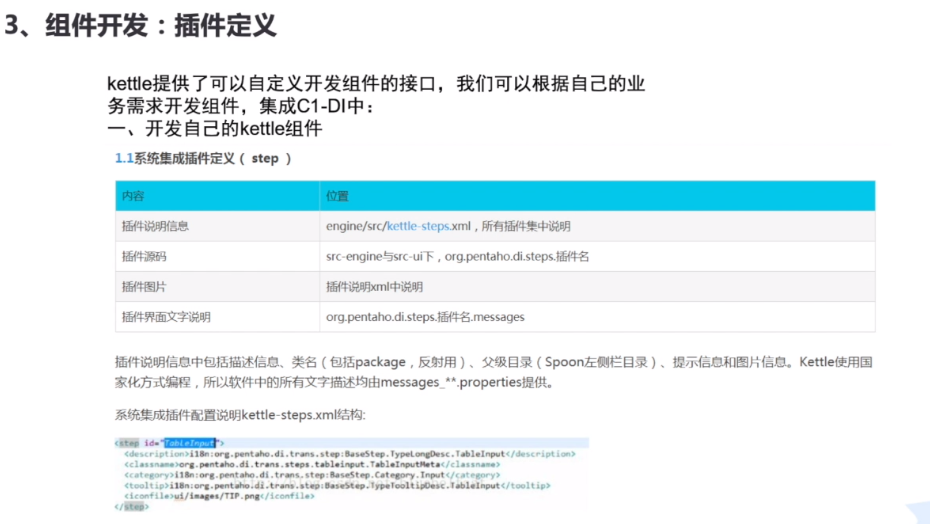This screenshot has width=930, height=524.
Task: Click the kettle-steps link in the table
Action: [418, 226]
